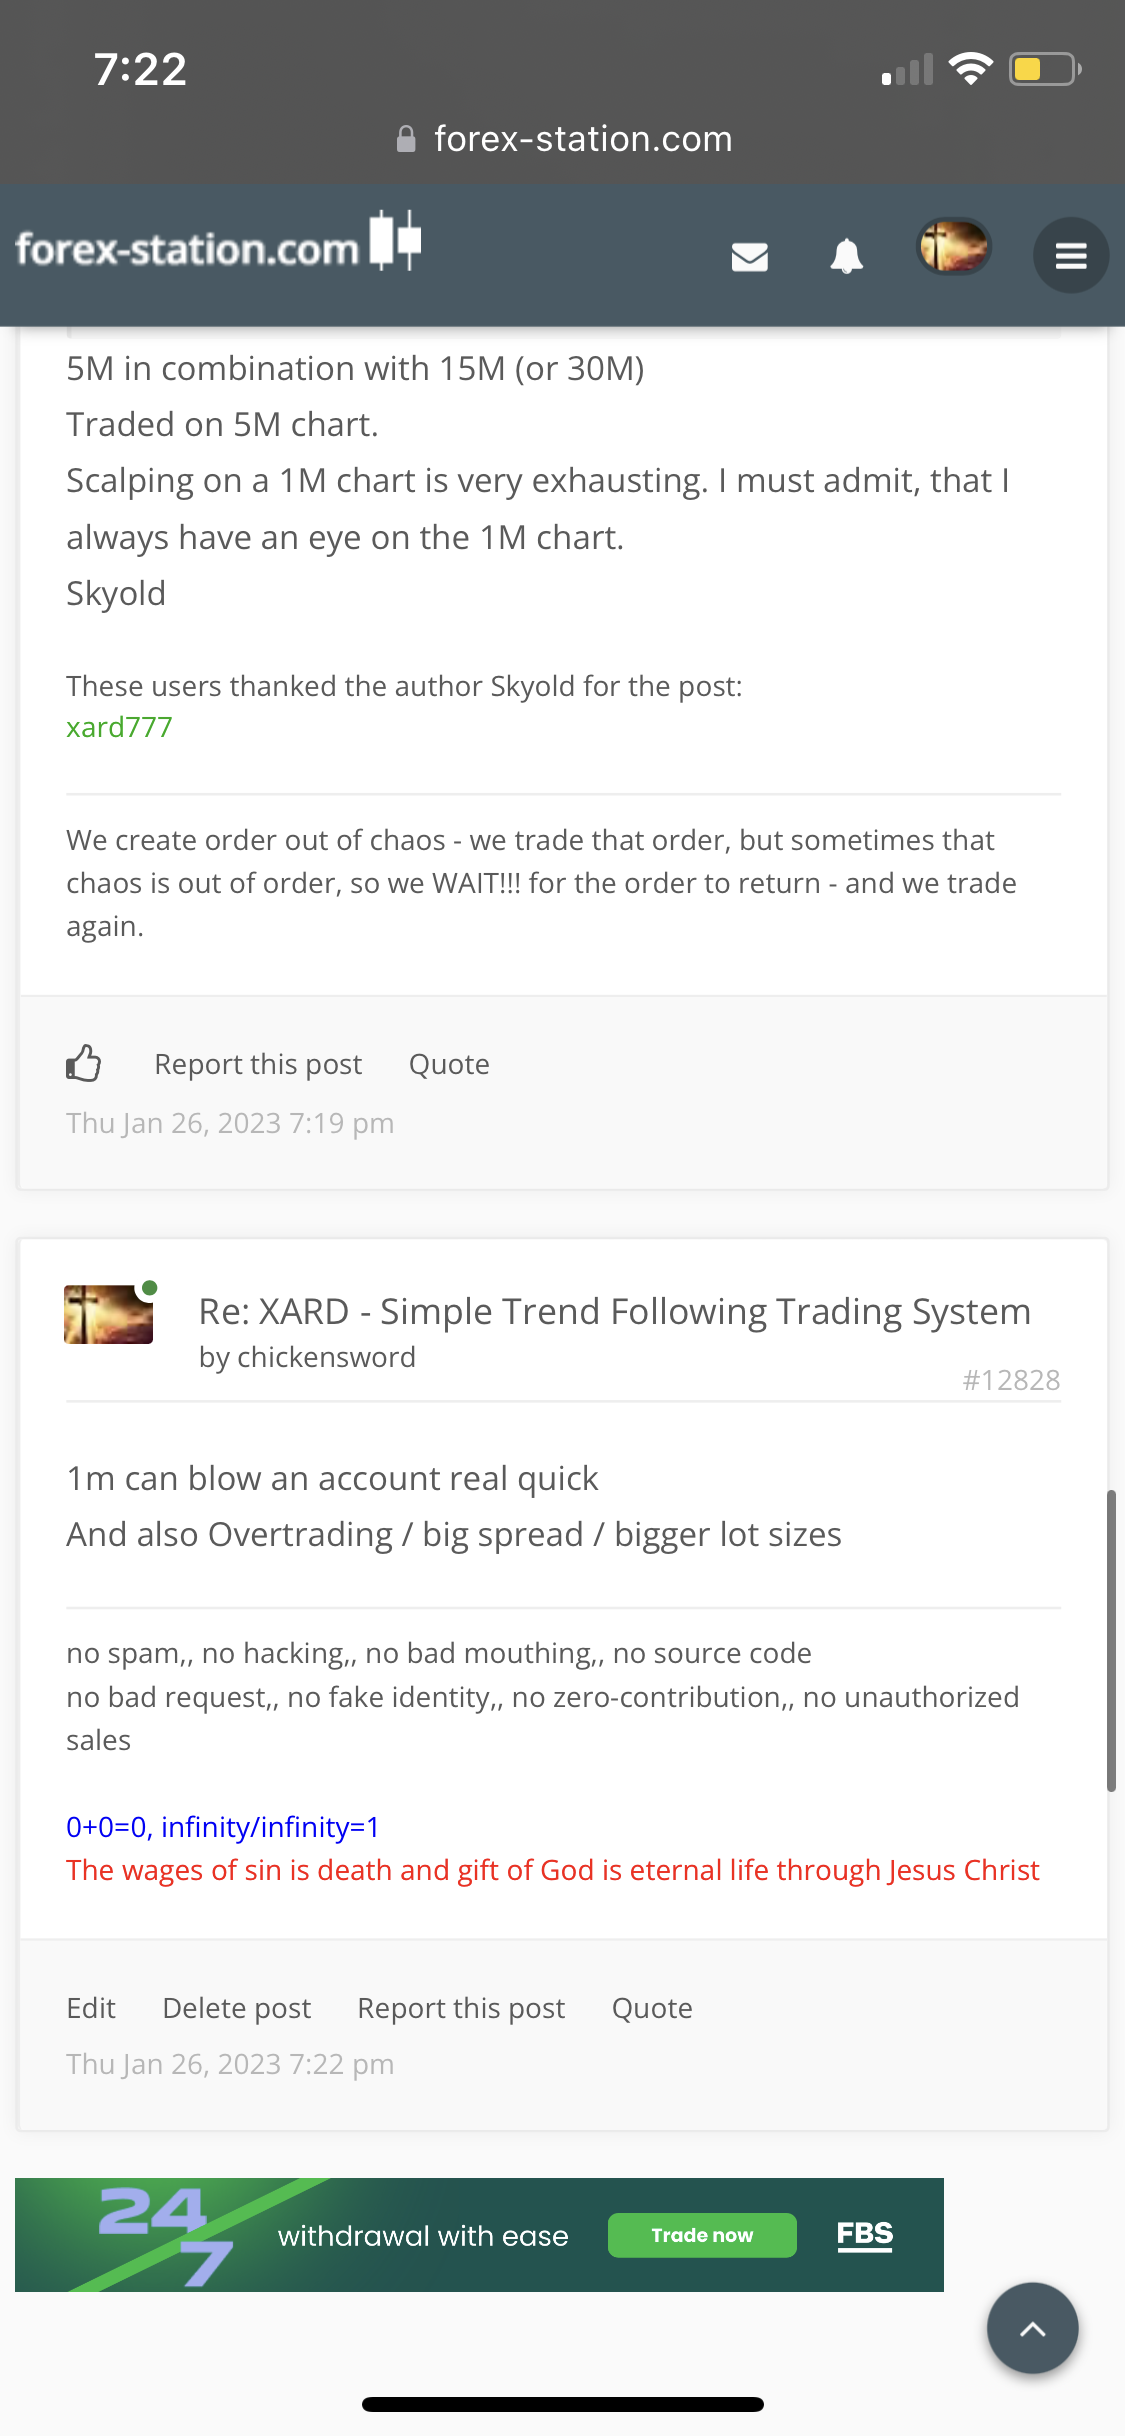The width and height of the screenshot is (1125, 2436).
Task: Tap the forex-station.com URL address field
Action: click(x=582, y=139)
